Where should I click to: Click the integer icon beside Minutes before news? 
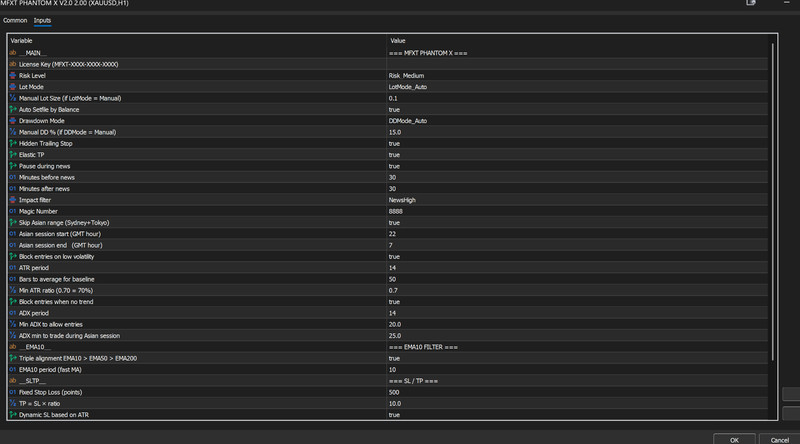13,177
